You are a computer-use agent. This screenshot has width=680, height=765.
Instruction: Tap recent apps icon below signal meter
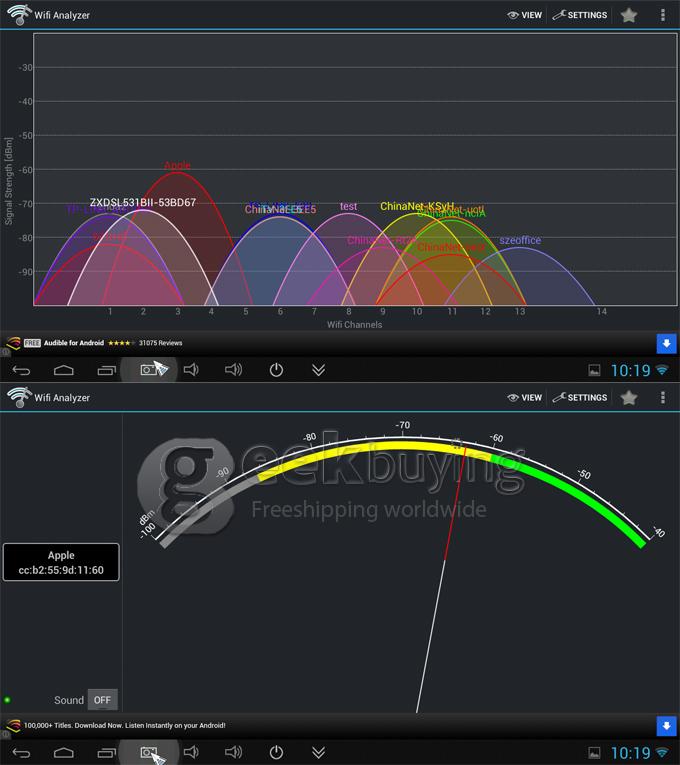(x=106, y=753)
